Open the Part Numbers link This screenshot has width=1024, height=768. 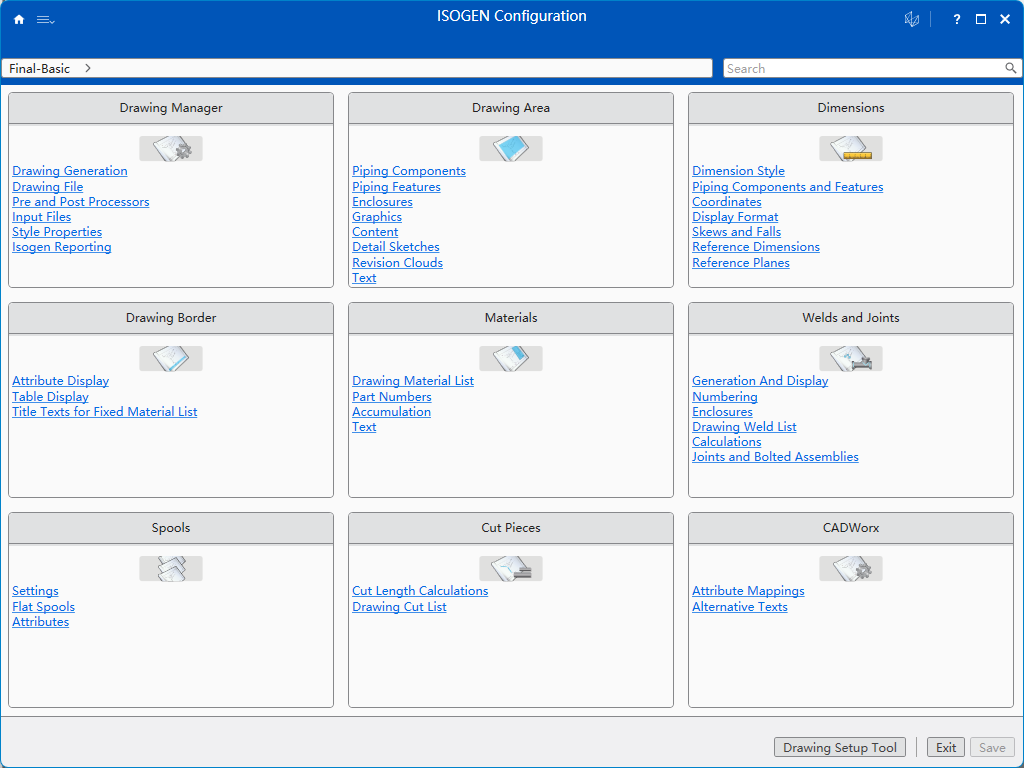(x=392, y=396)
